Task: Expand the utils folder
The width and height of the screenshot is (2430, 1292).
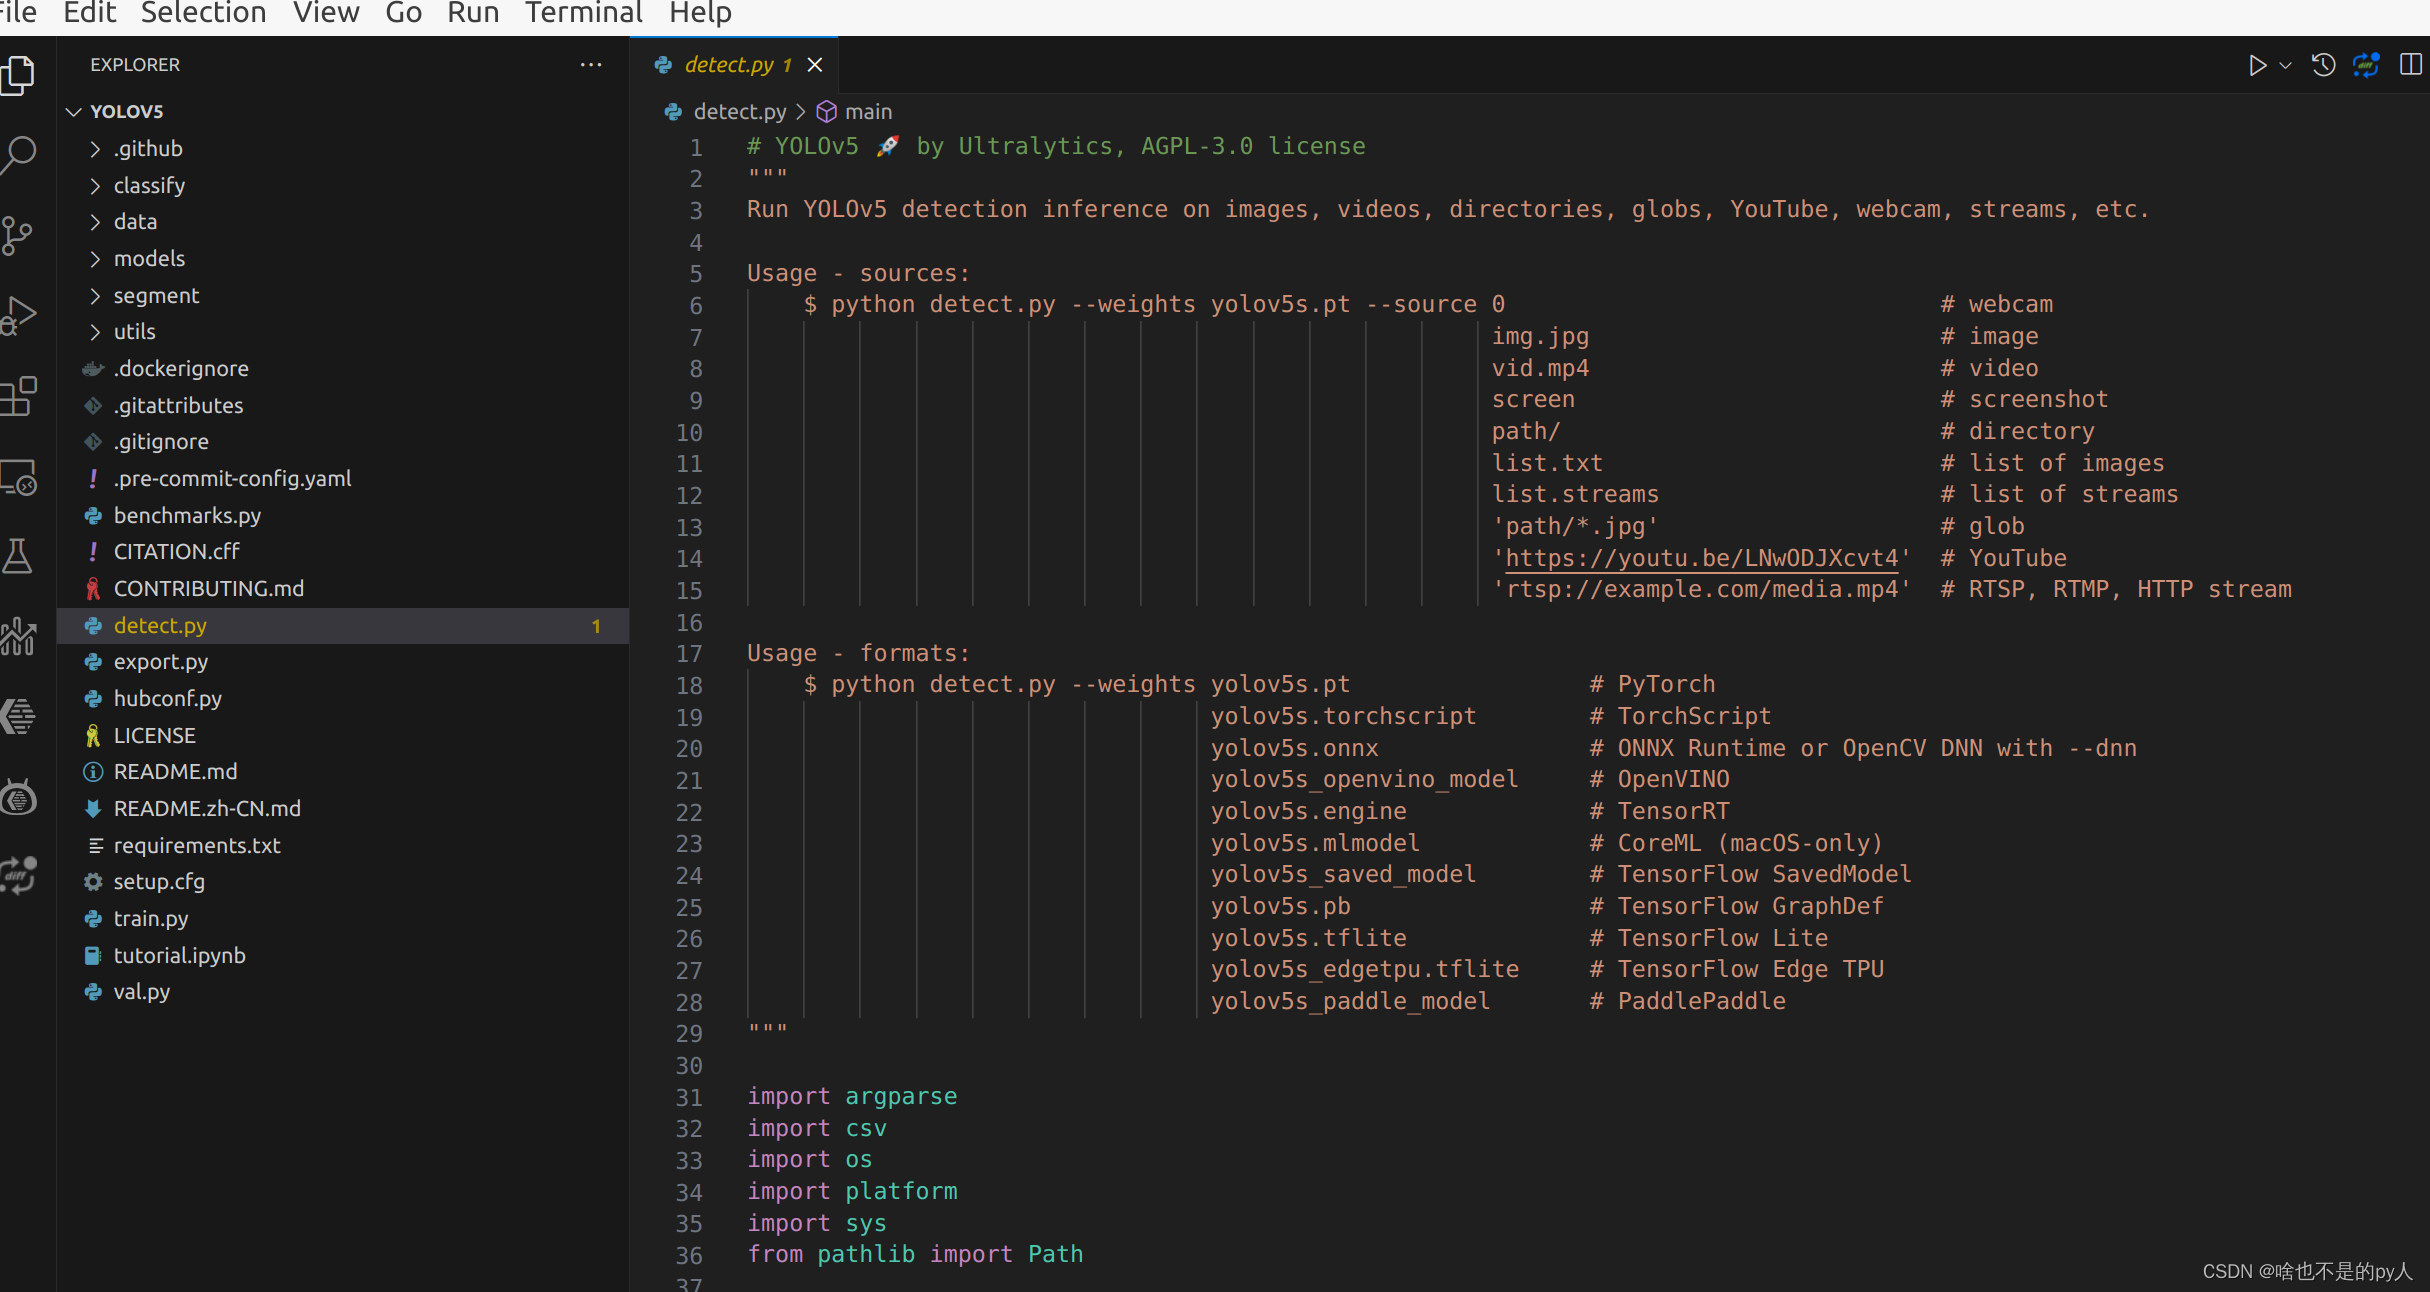Action: (134, 332)
